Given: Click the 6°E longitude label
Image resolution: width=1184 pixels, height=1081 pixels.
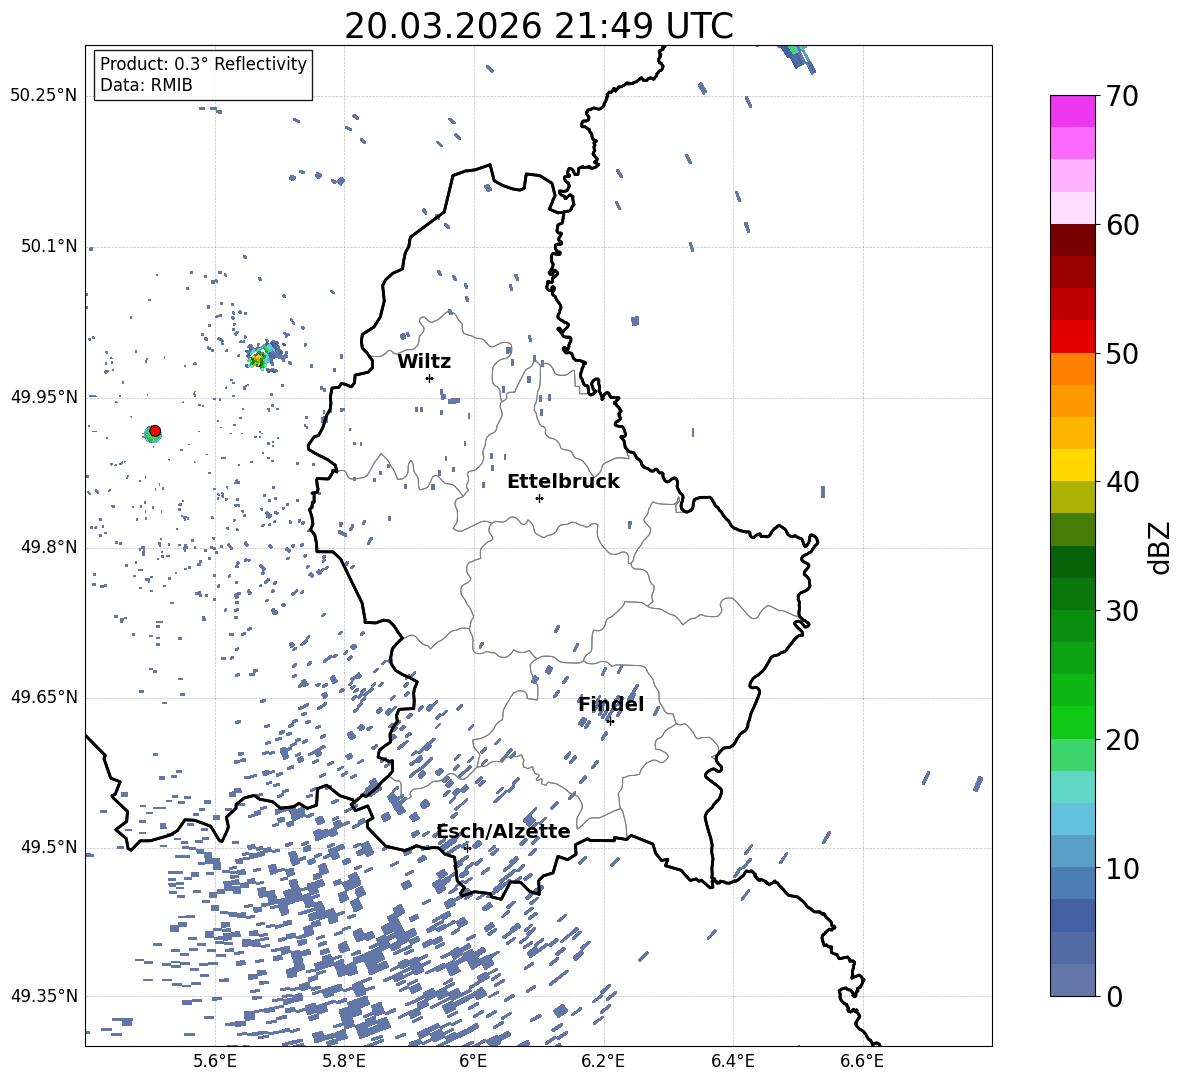Looking at the screenshot, I should [473, 1061].
